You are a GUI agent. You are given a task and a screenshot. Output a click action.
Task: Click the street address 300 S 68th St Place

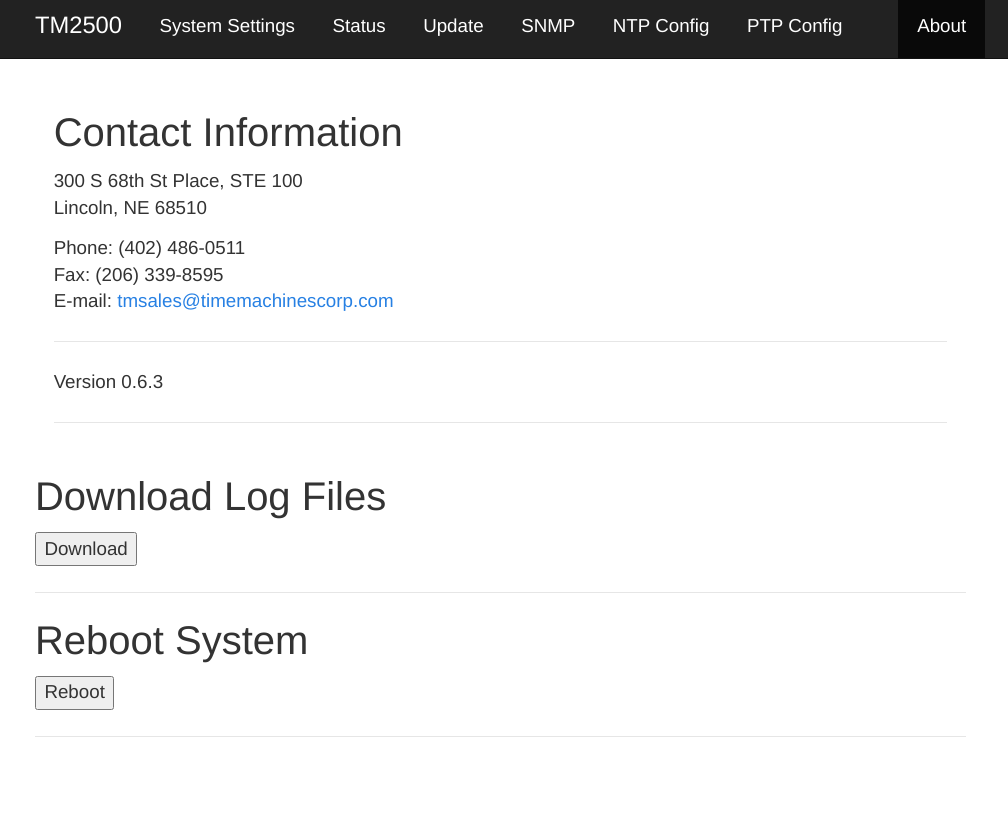pos(178,181)
